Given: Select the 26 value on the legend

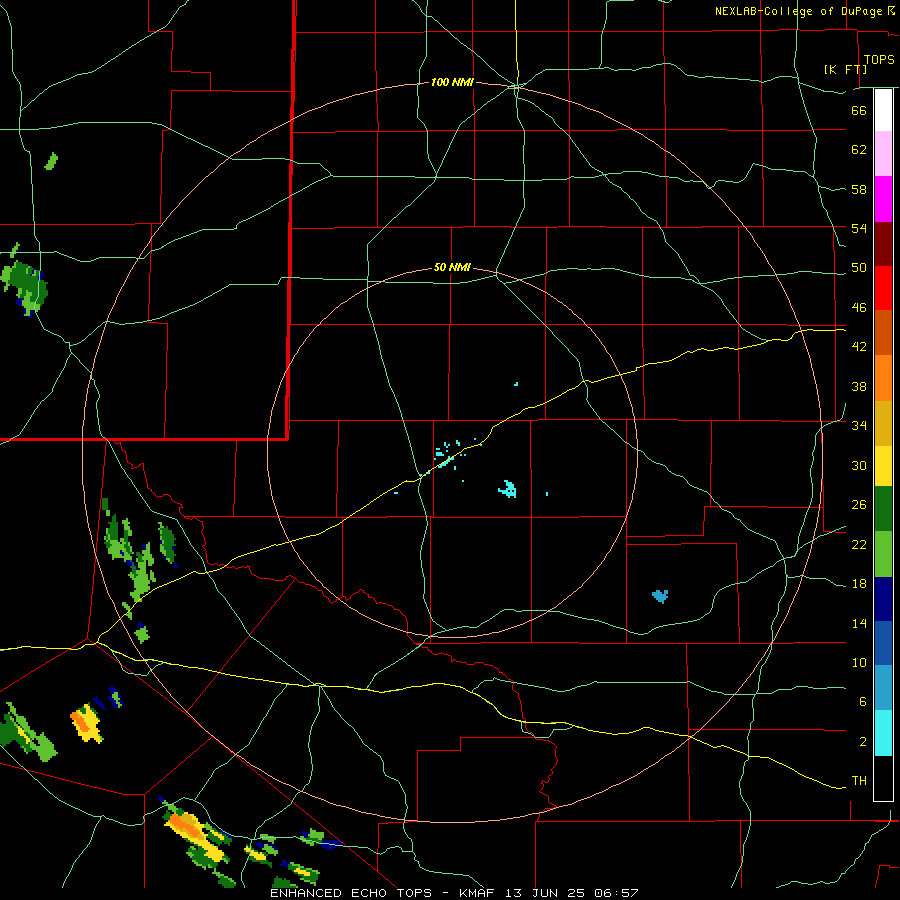Looking at the screenshot, I should pos(859,505).
